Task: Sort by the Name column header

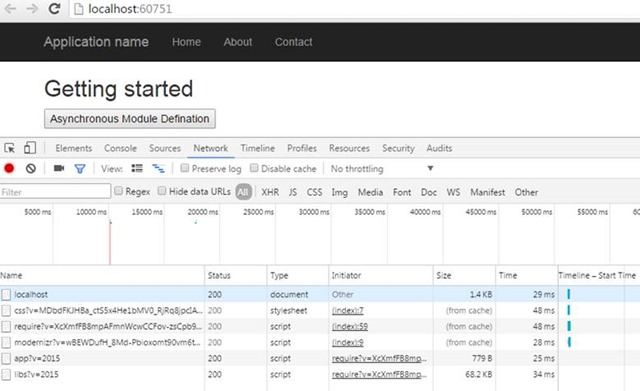Action: 102,275
